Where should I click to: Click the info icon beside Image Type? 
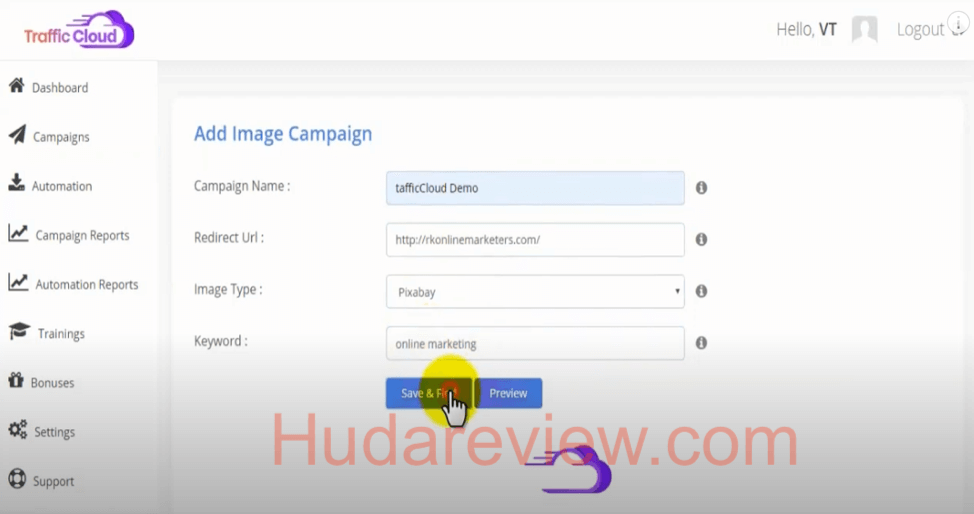pos(701,291)
